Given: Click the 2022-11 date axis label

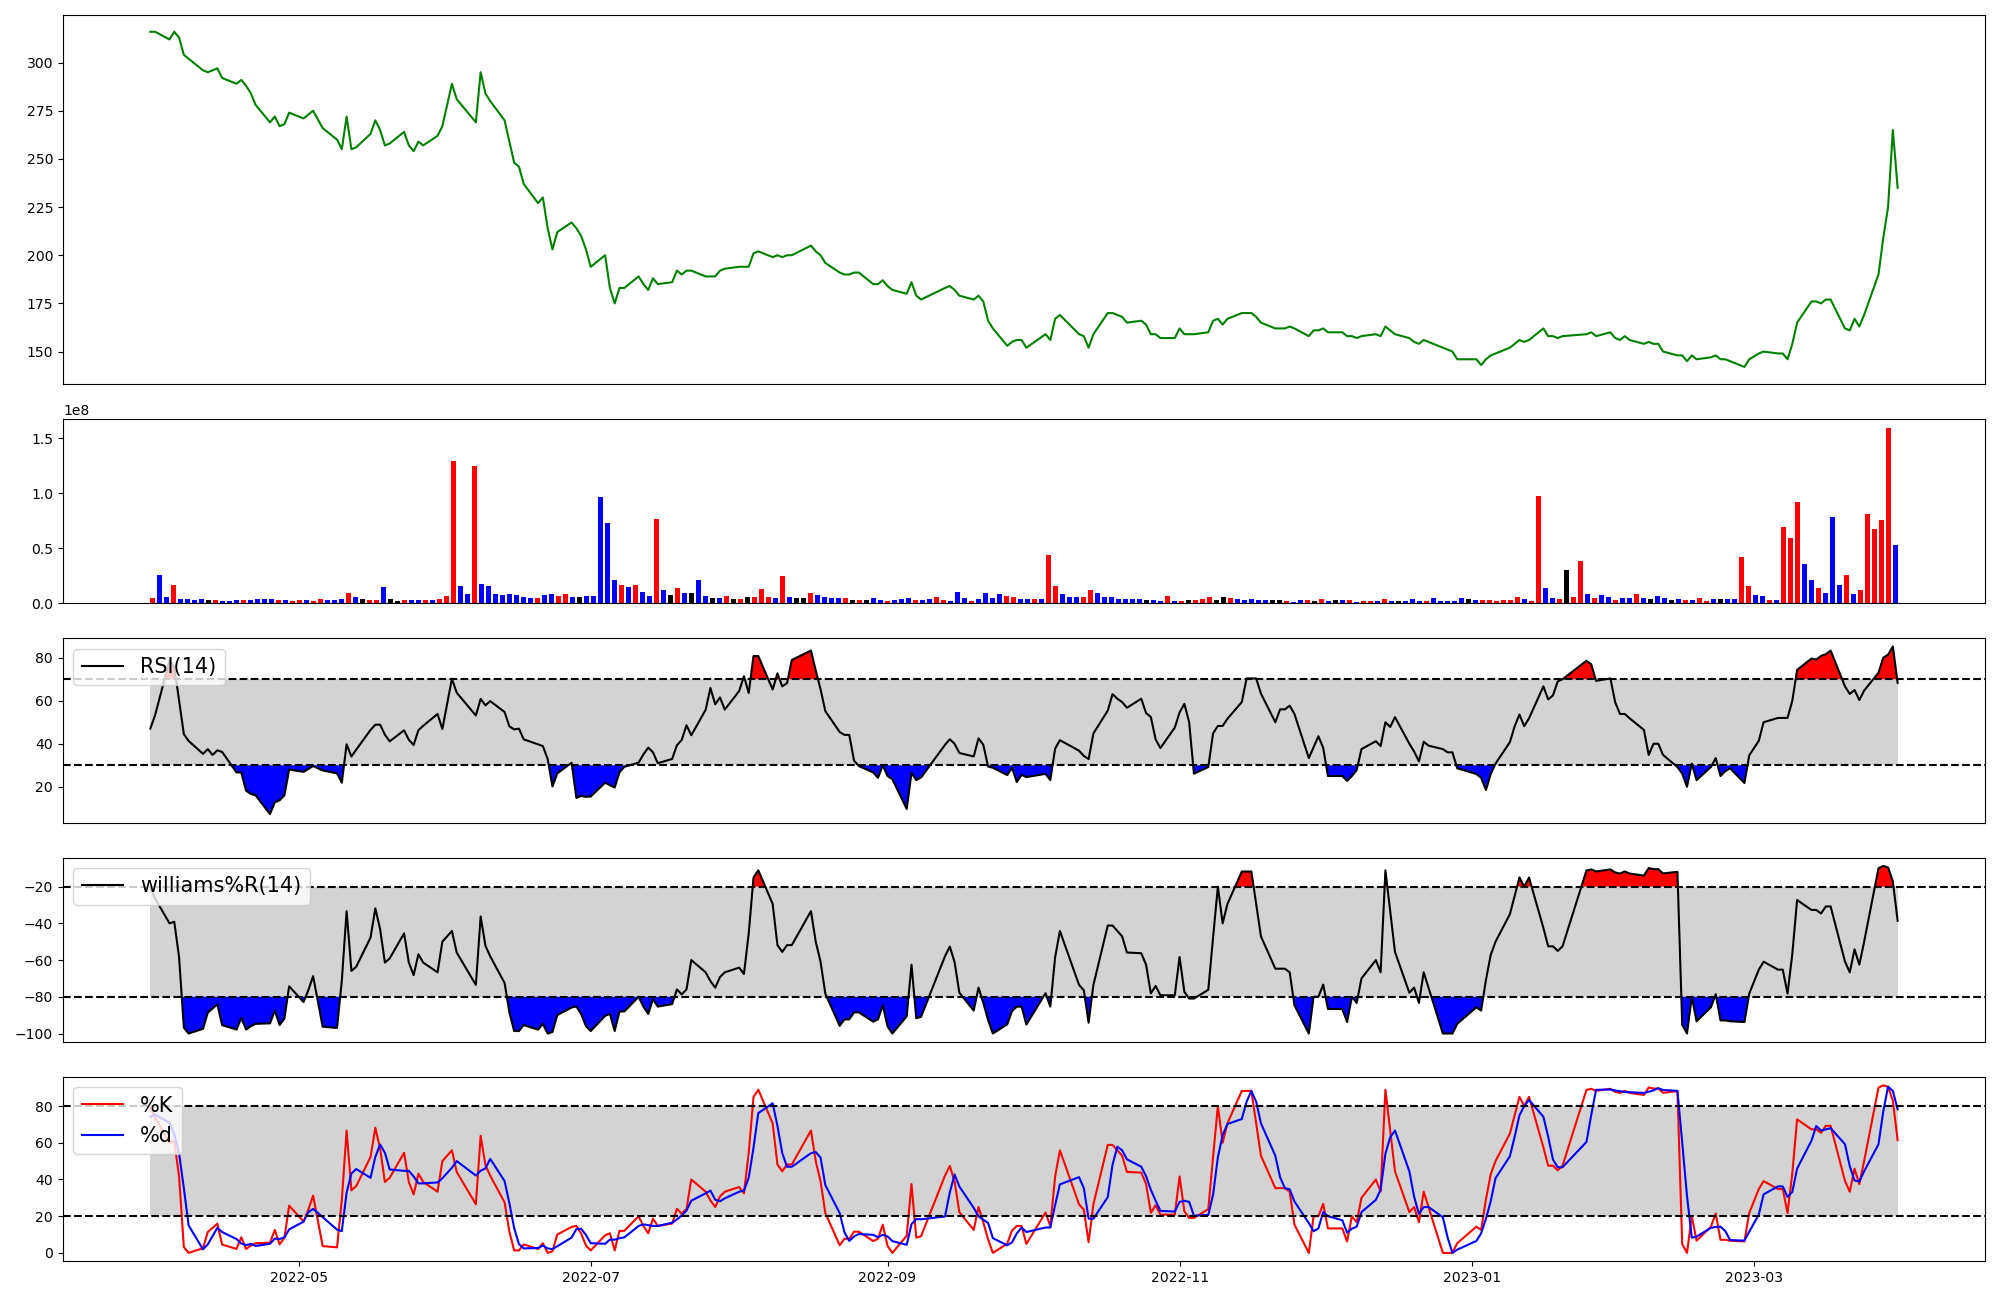Looking at the screenshot, I should click(1181, 1277).
